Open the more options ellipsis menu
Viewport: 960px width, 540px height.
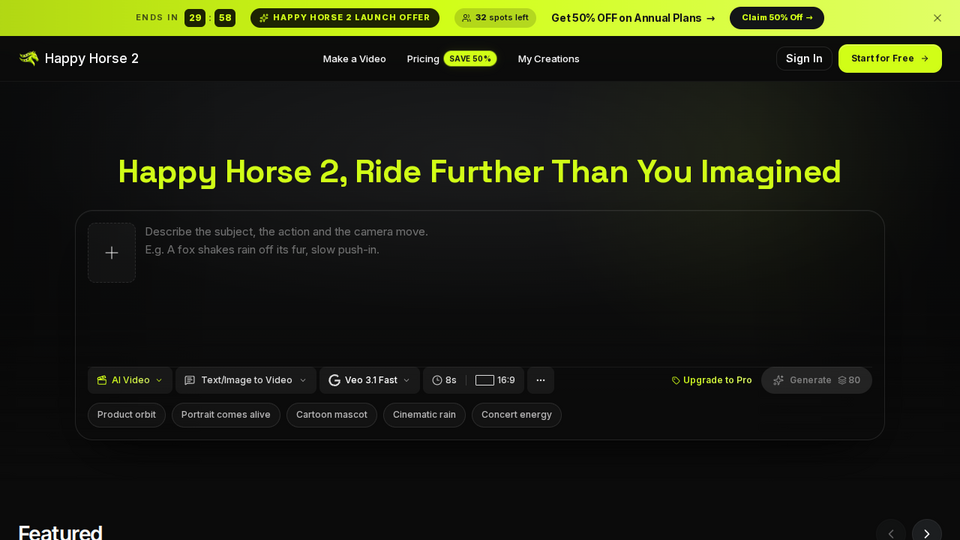(541, 380)
